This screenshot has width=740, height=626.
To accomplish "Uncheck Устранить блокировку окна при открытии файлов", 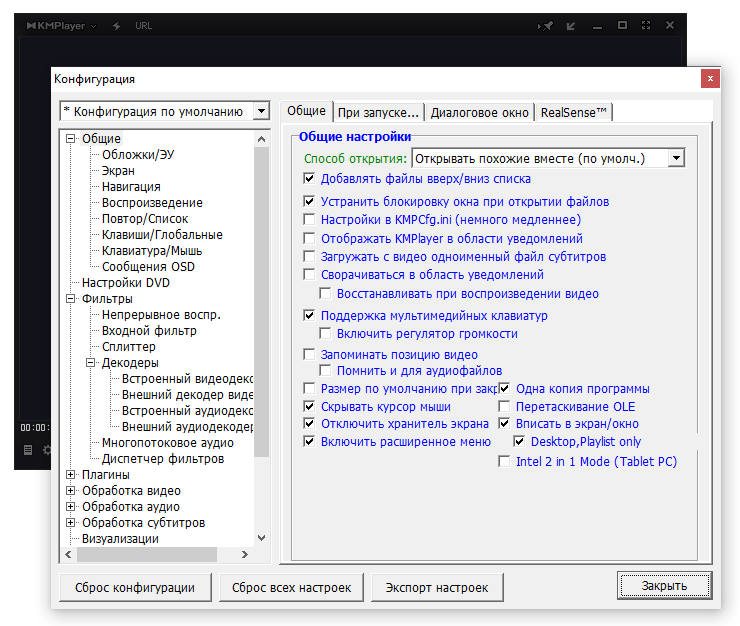I will (x=309, y=202).
